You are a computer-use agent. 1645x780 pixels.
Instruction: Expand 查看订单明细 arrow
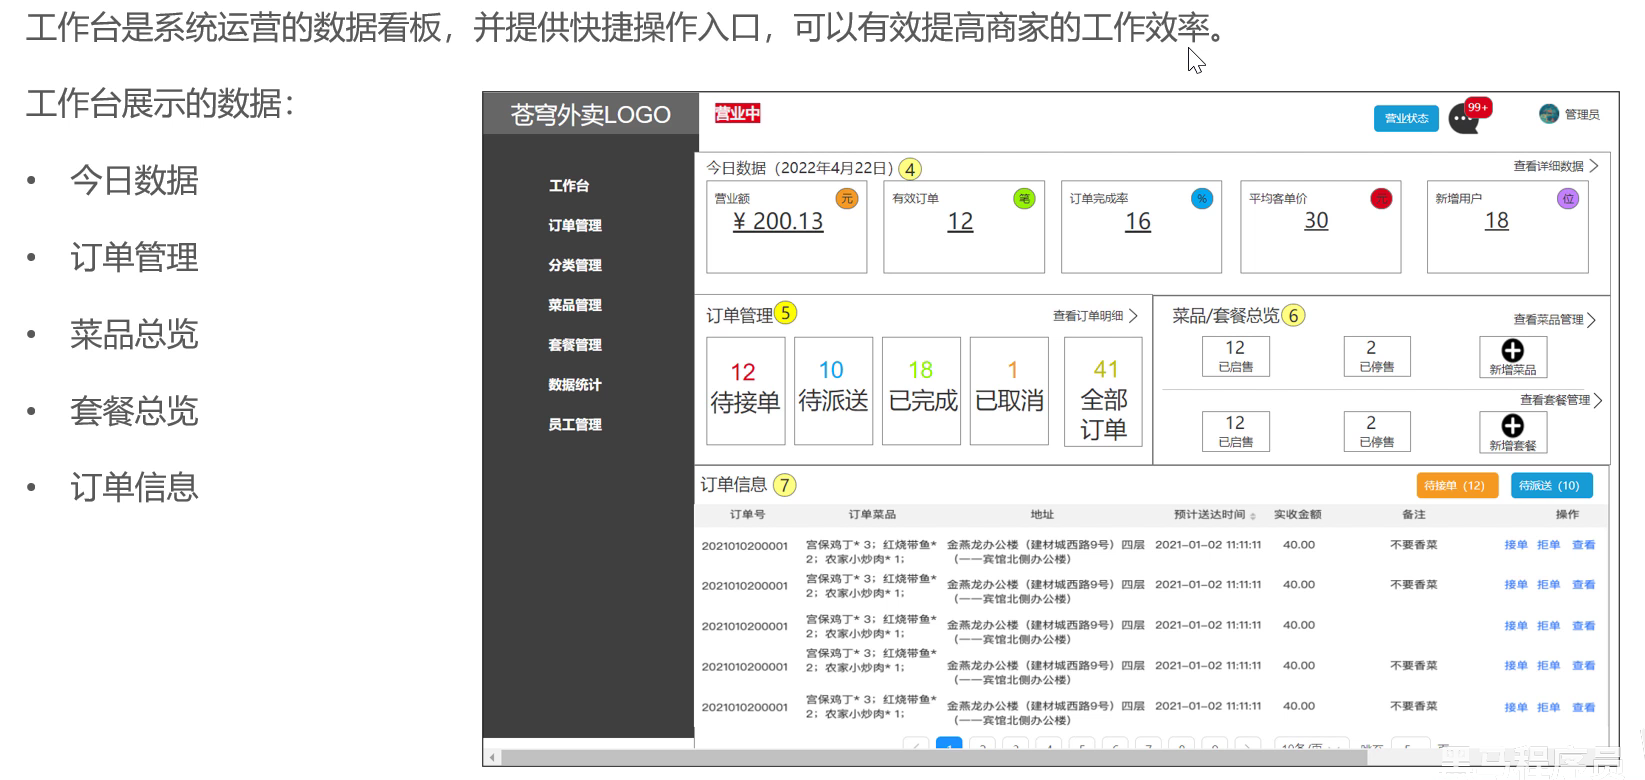click(x=1133, y=316)
